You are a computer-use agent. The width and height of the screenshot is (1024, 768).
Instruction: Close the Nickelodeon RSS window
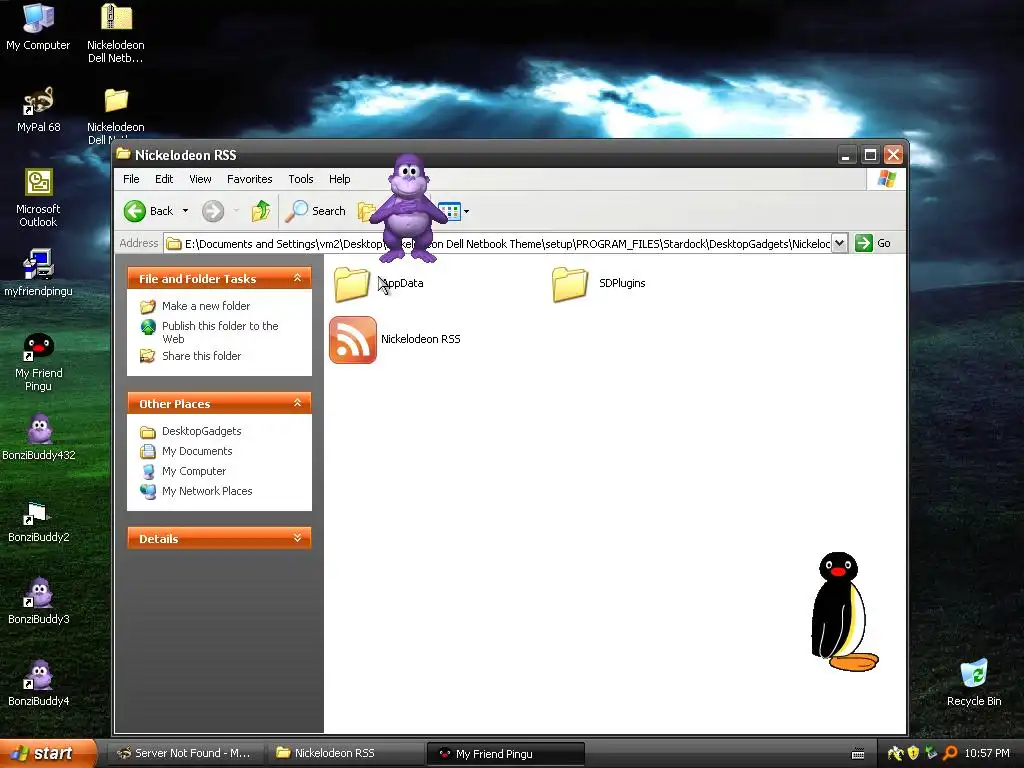click(x=893, y=155)
